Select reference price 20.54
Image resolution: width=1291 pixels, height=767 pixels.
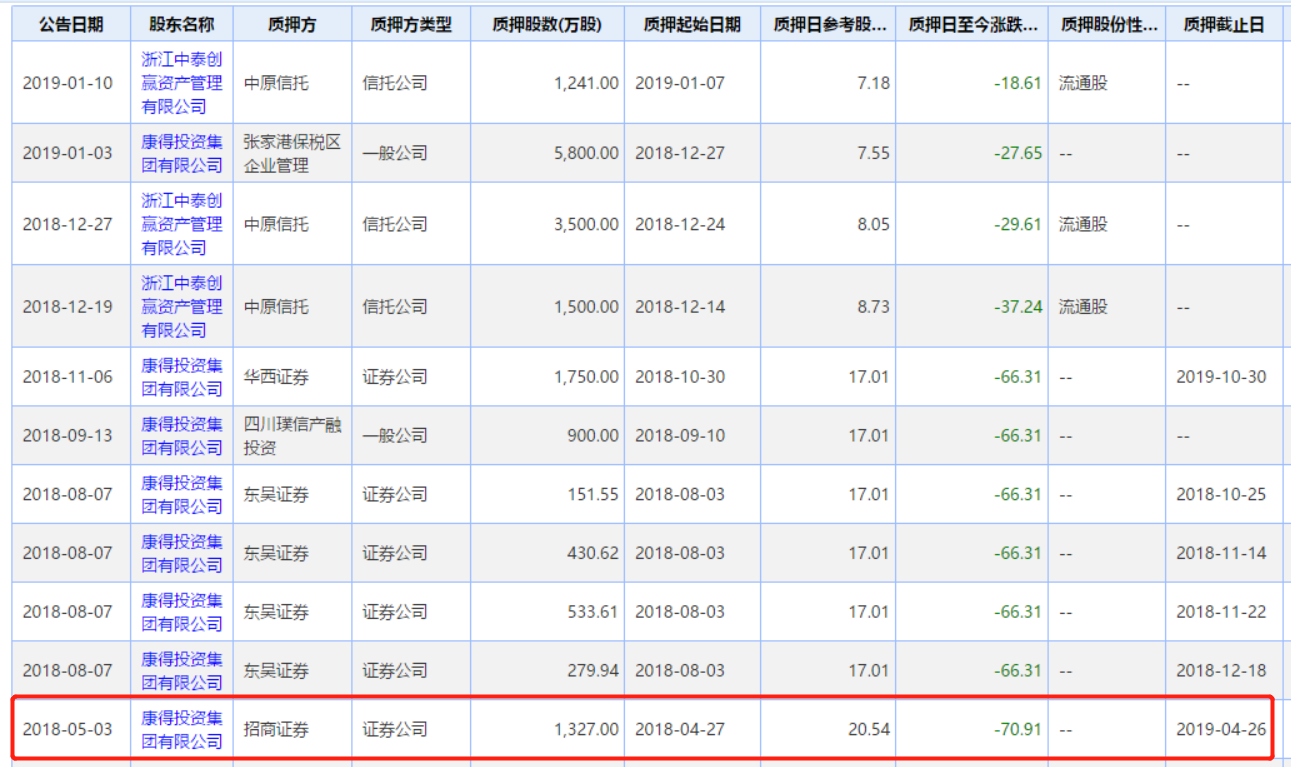click(x=869, y=730)
